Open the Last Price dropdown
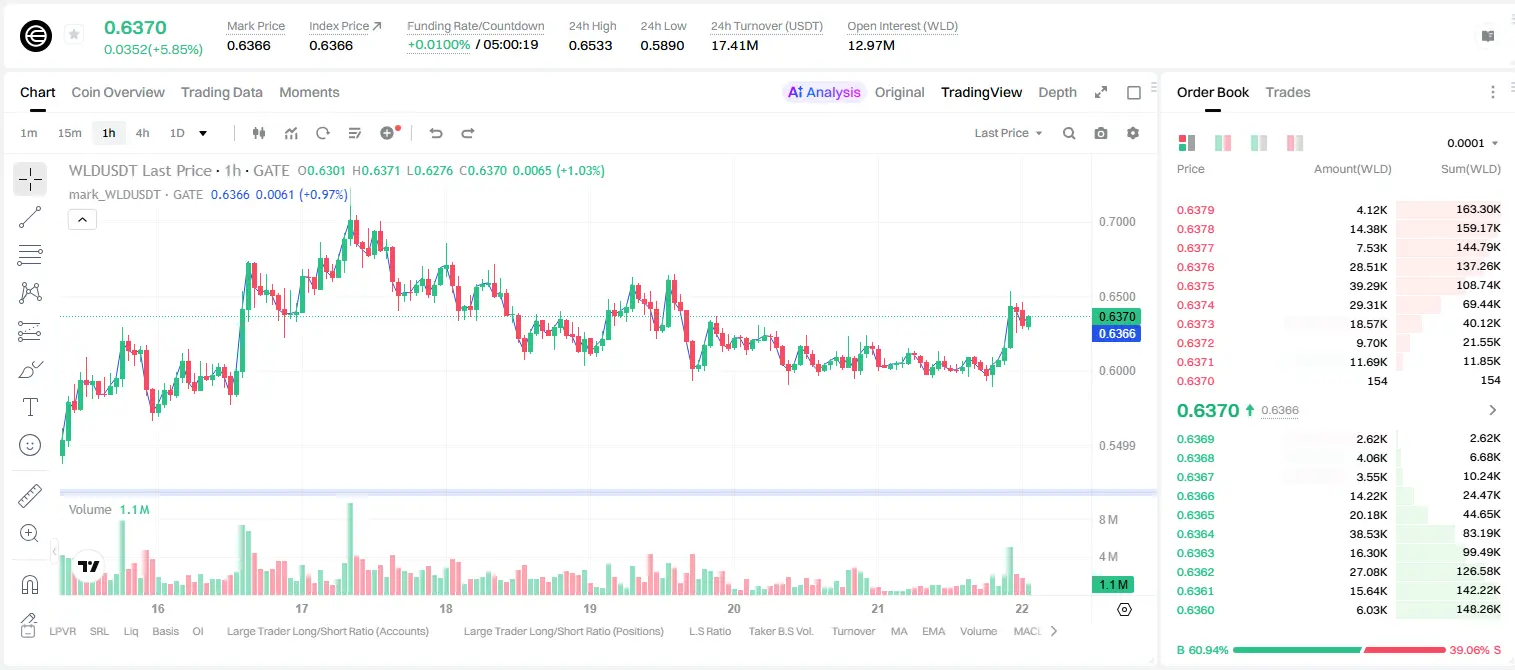The image size is (1515, 670). (x=1008, y=133)
